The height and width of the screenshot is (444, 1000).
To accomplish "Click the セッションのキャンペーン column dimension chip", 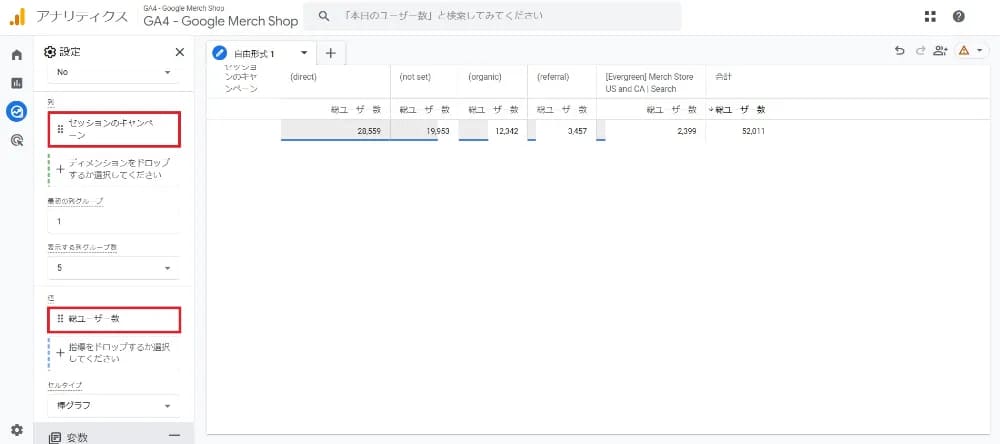I will click(114, 130).
